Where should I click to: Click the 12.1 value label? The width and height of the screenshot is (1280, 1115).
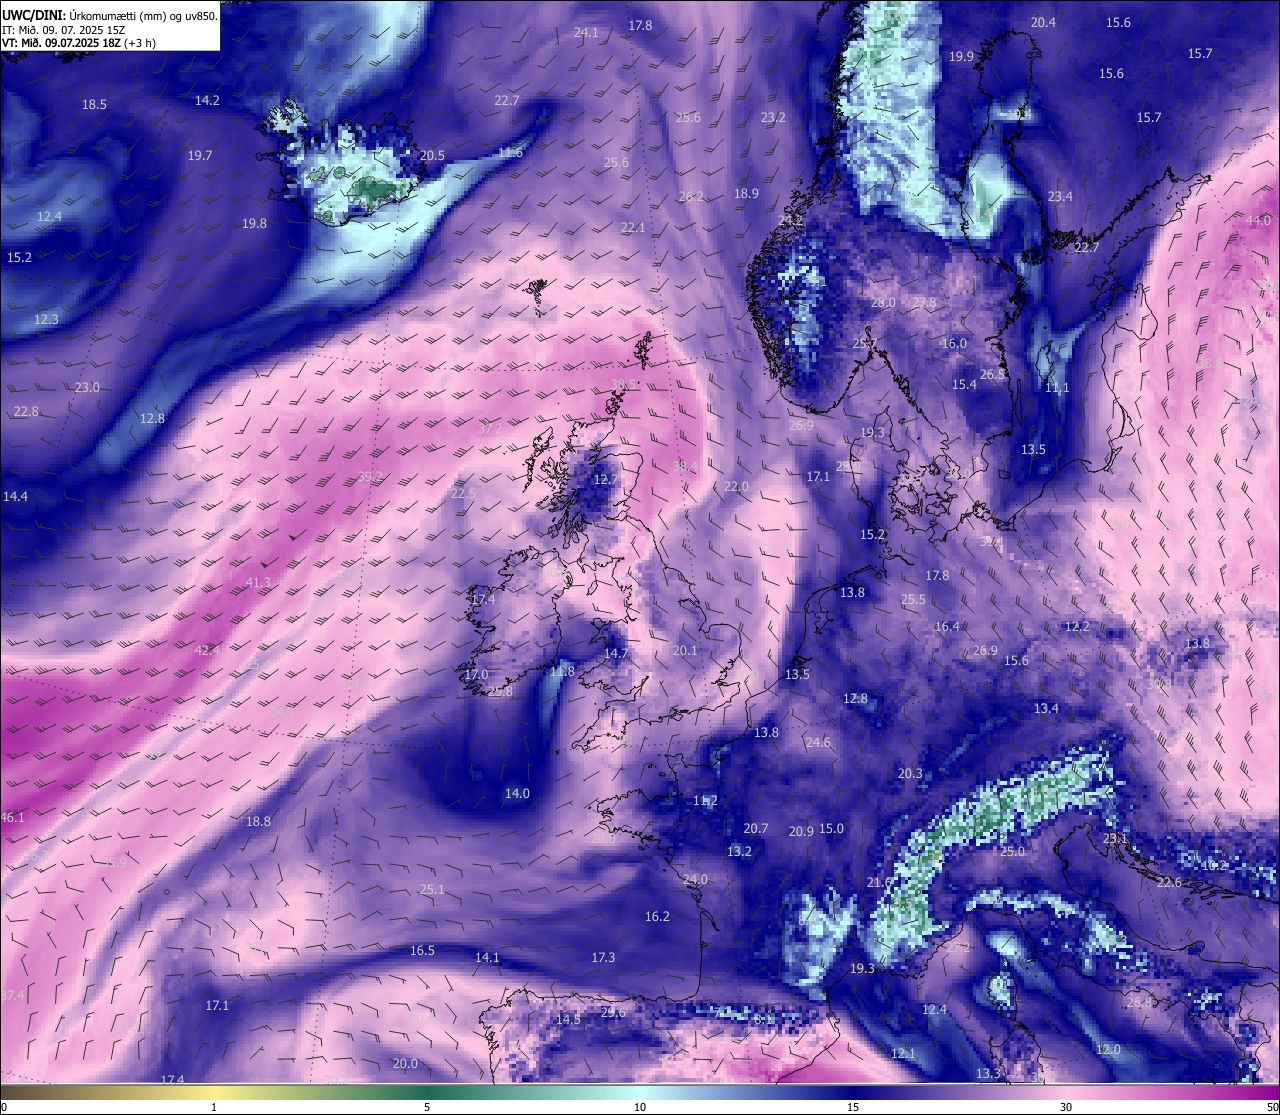[903, 1053]
